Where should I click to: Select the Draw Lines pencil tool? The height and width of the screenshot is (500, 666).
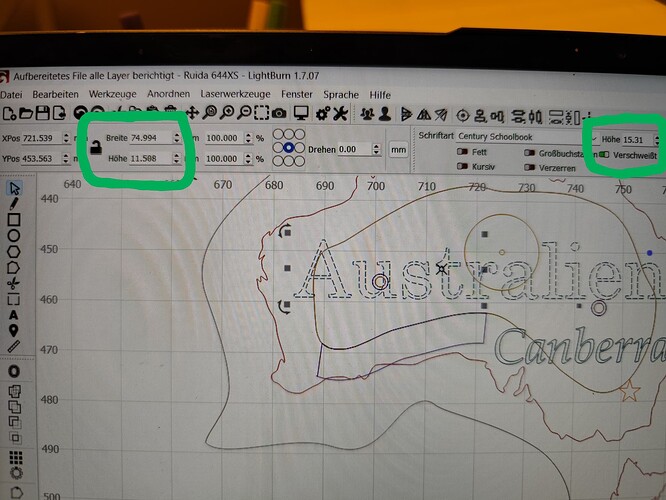pos(14,204)
